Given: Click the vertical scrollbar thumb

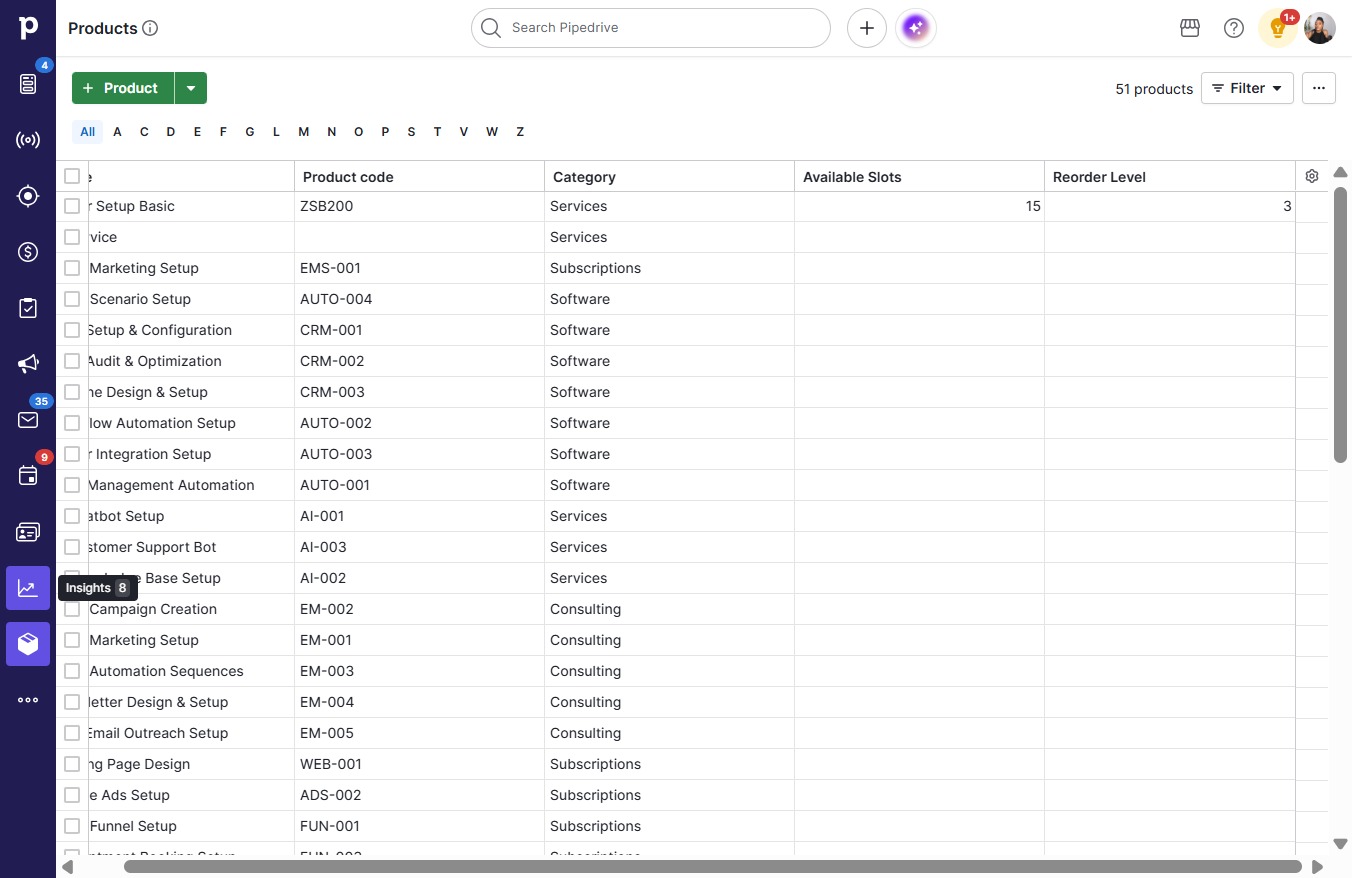Looking at the screenshot, I should coord(1340,325).
